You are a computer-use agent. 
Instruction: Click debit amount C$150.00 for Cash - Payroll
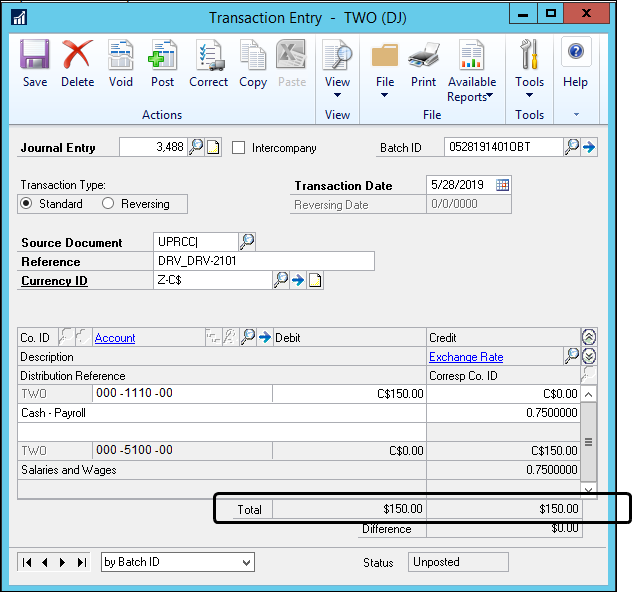pyautogui.click(x=350, y=393)
